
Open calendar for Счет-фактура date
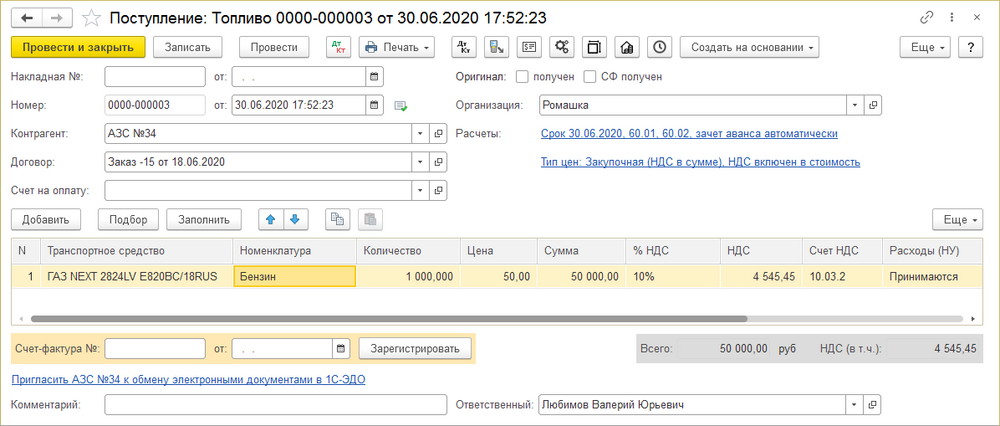point(341,349)
